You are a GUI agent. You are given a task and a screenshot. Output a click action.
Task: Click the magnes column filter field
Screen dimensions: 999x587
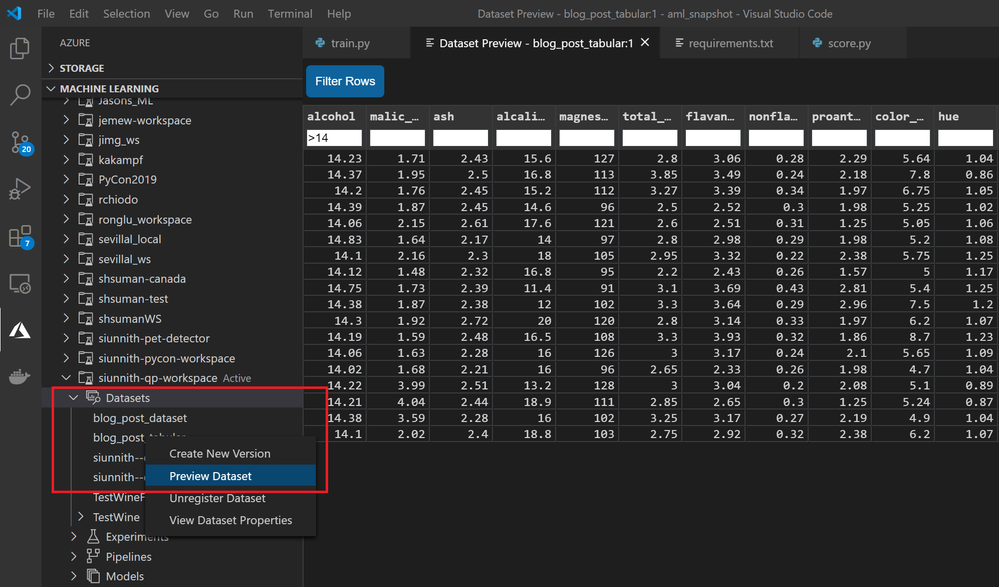coord(586,138)
